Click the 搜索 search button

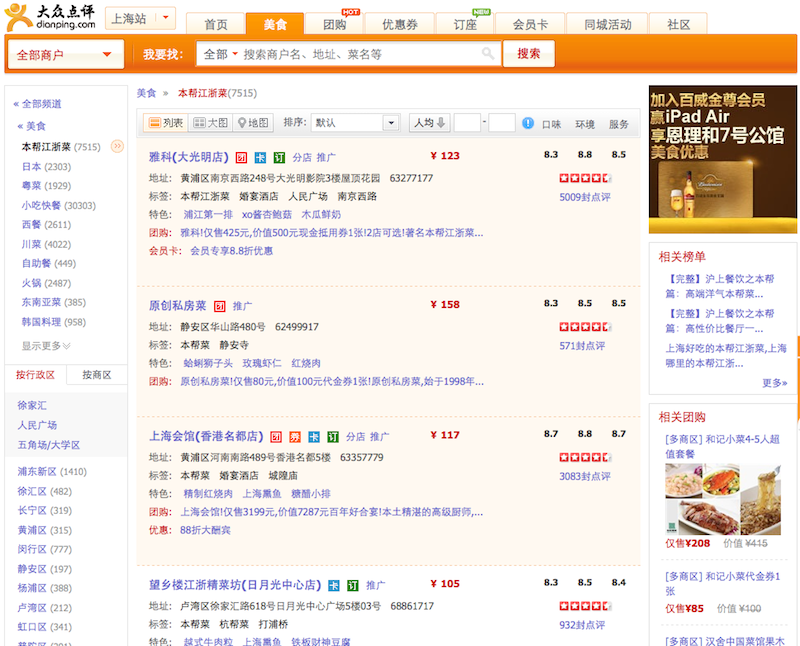[529, 54]
